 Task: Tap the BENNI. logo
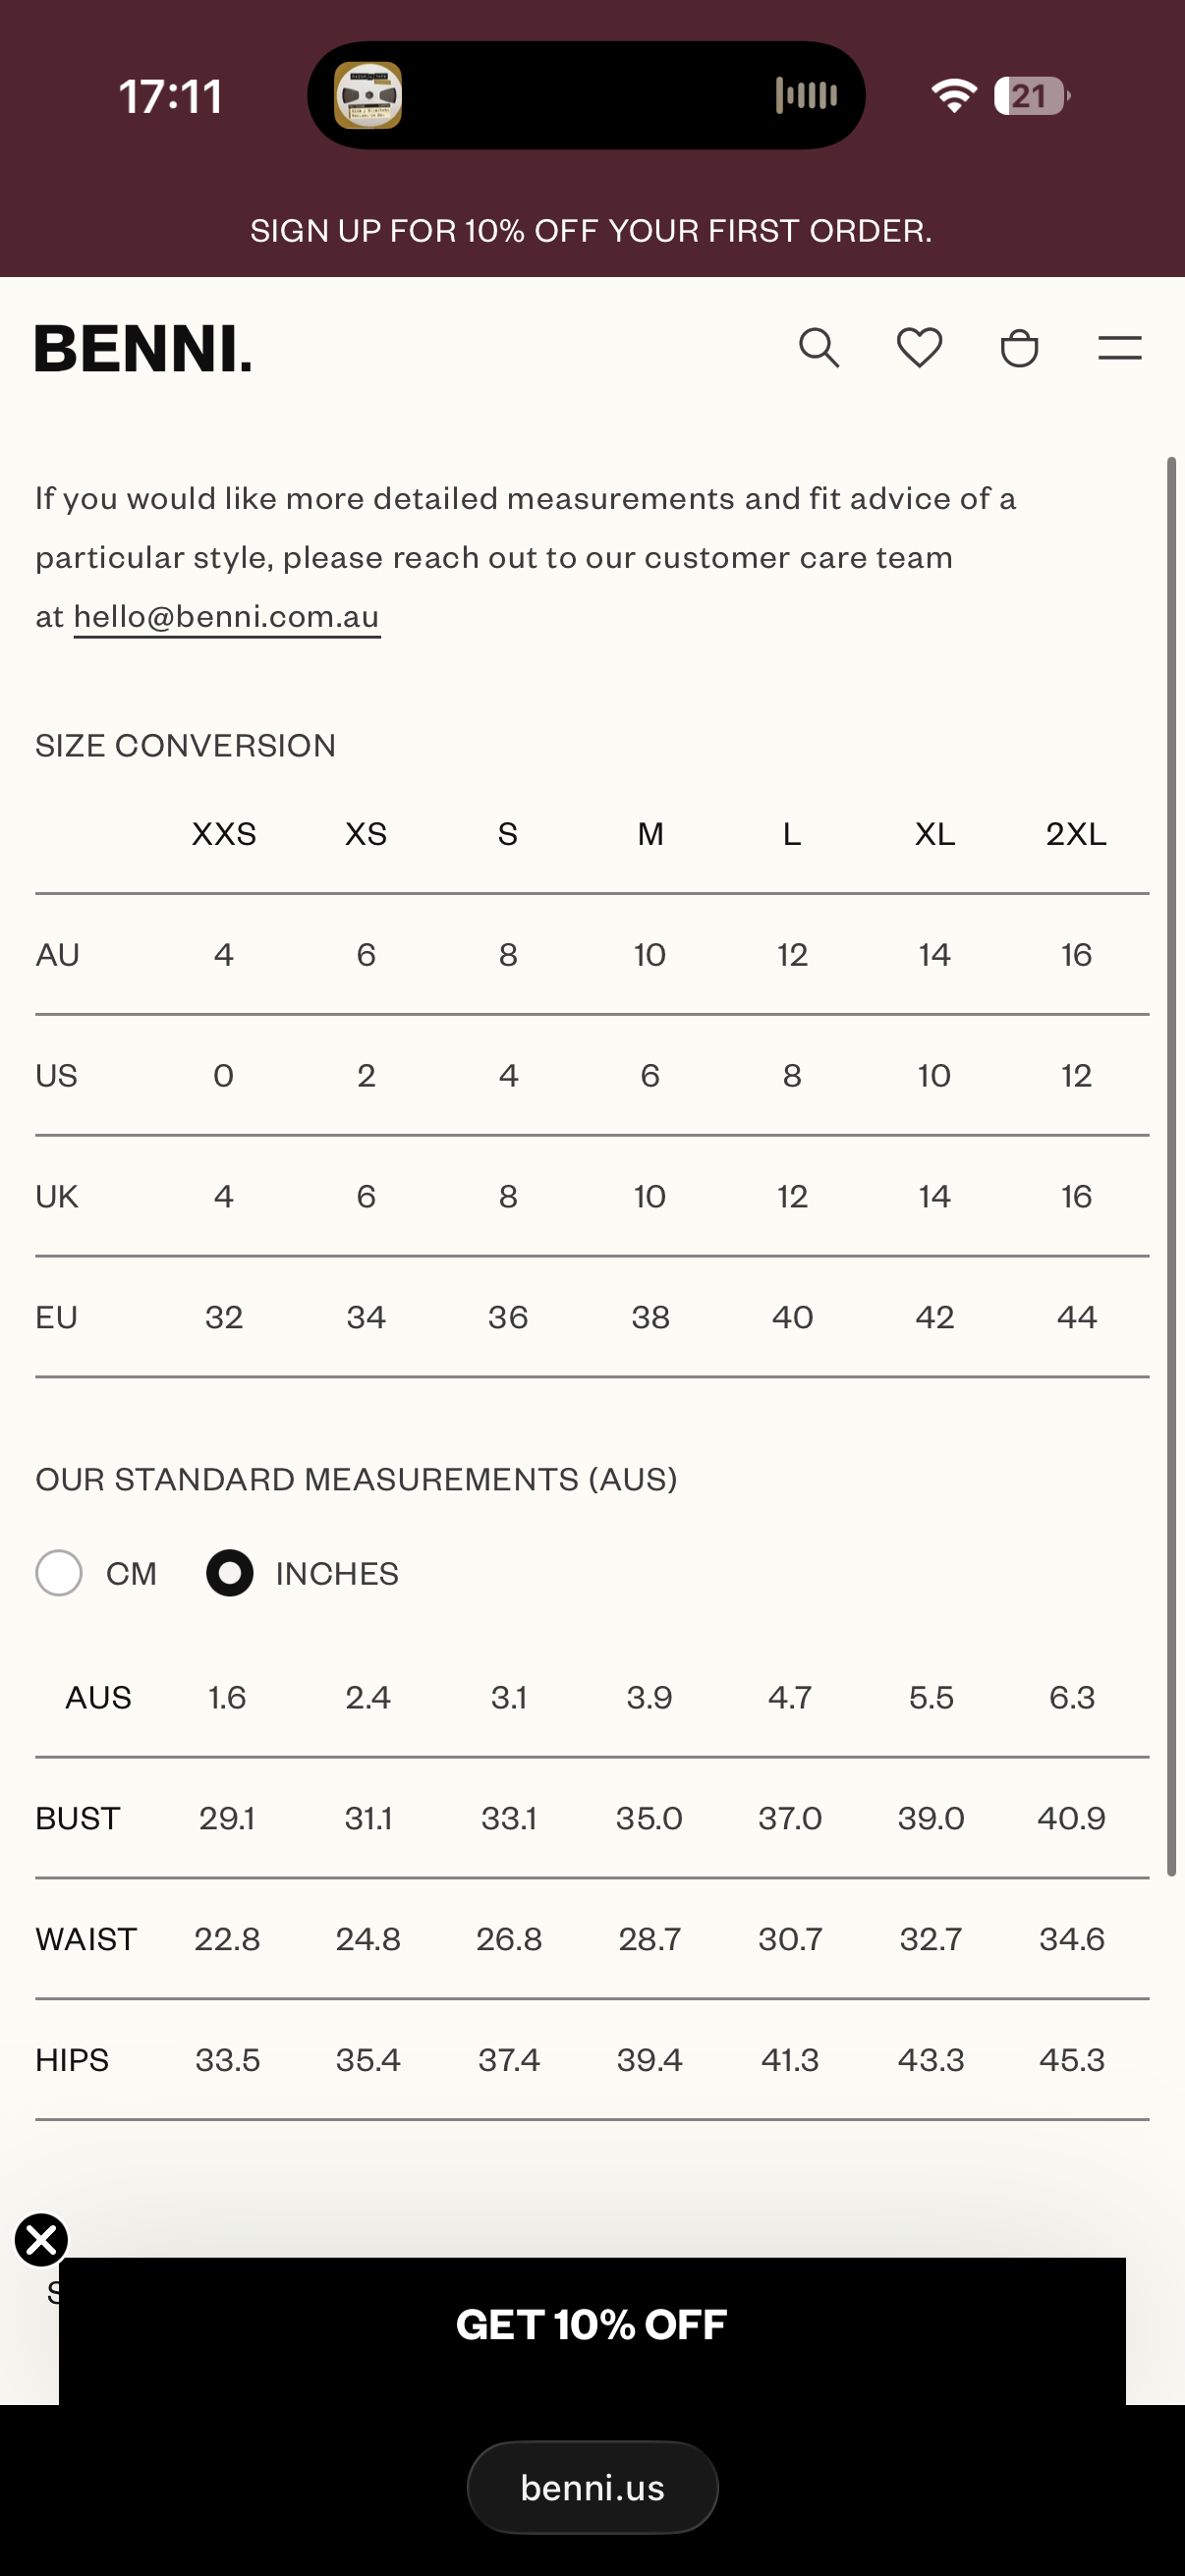pos(143,349)
